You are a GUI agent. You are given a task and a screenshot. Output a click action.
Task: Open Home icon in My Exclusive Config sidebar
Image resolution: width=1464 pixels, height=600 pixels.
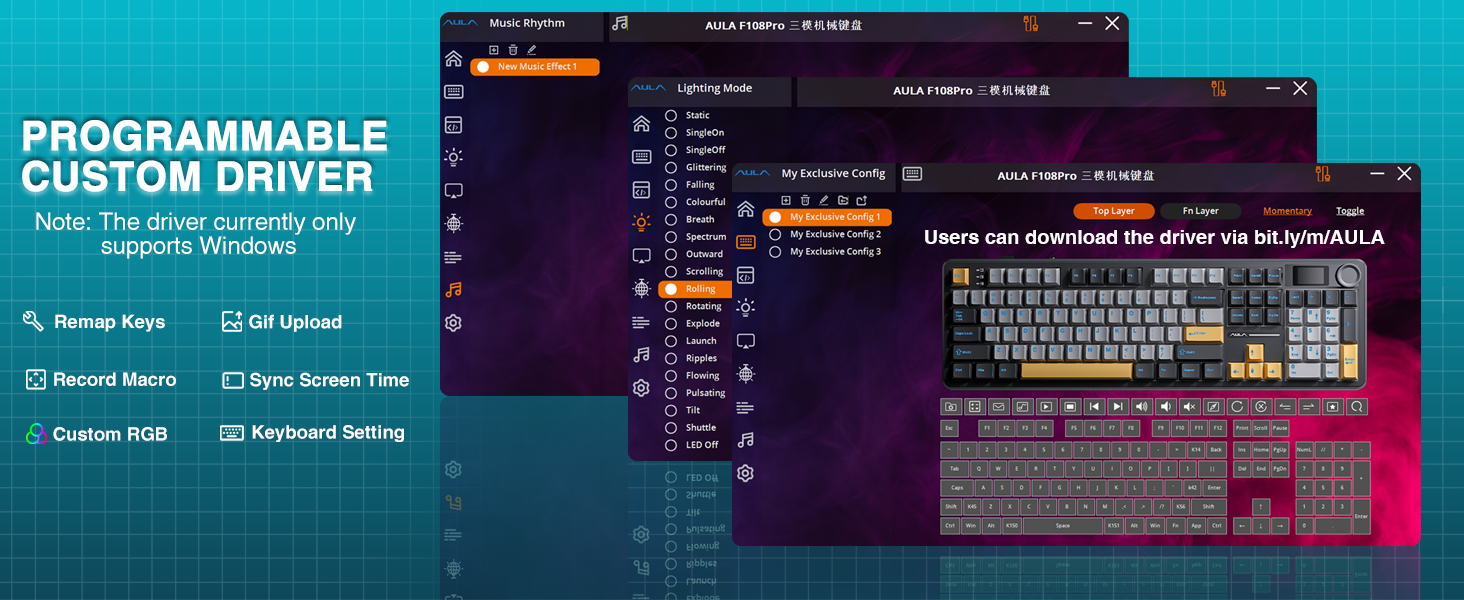(745, 209)
